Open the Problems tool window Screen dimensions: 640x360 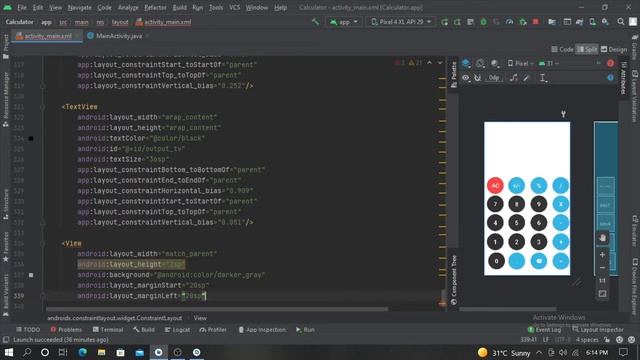pyautogui.click(x=66, y=329)
